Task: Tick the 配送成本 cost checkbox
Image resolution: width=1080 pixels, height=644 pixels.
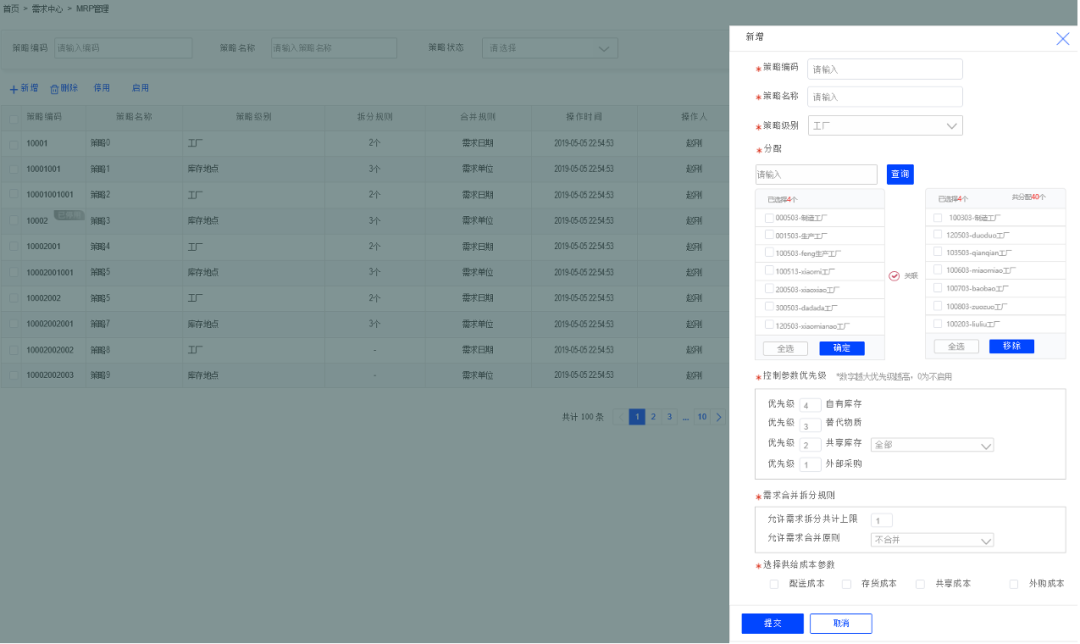Action: pyautogui.click(x=773, y=584)
